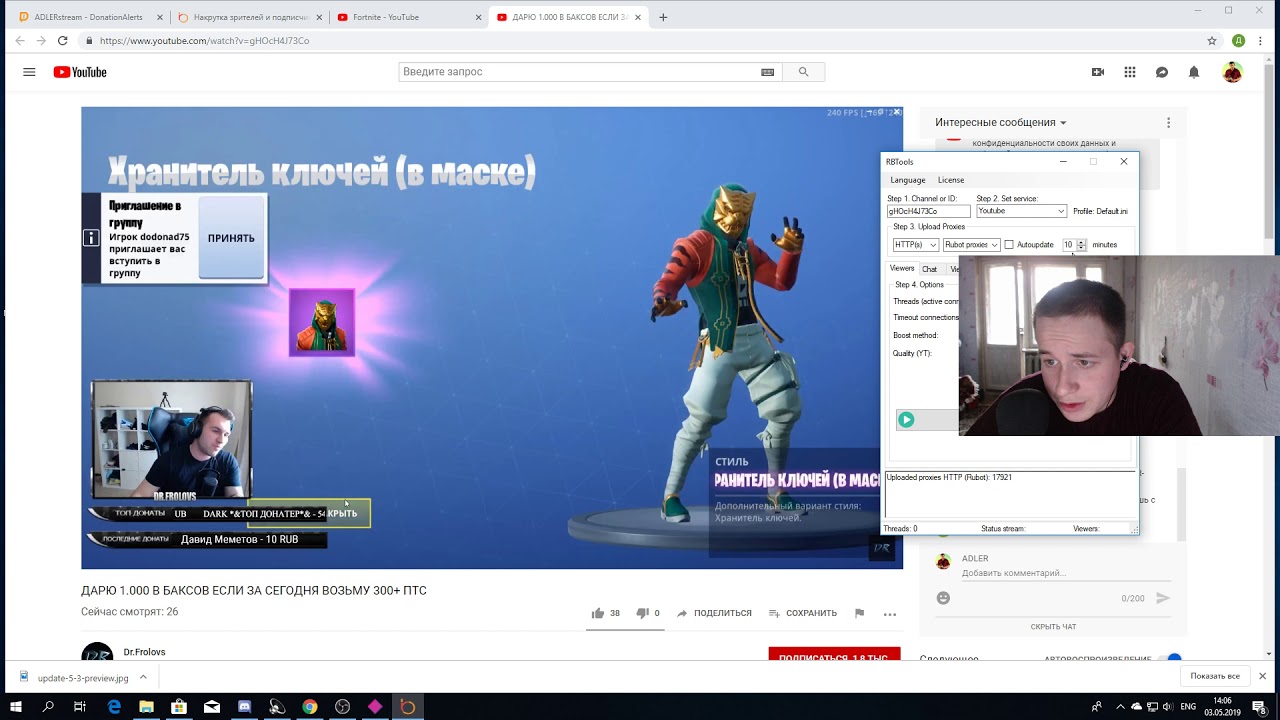Open Windows Start menu
The image size is (1280, 720).
[17, 706]
